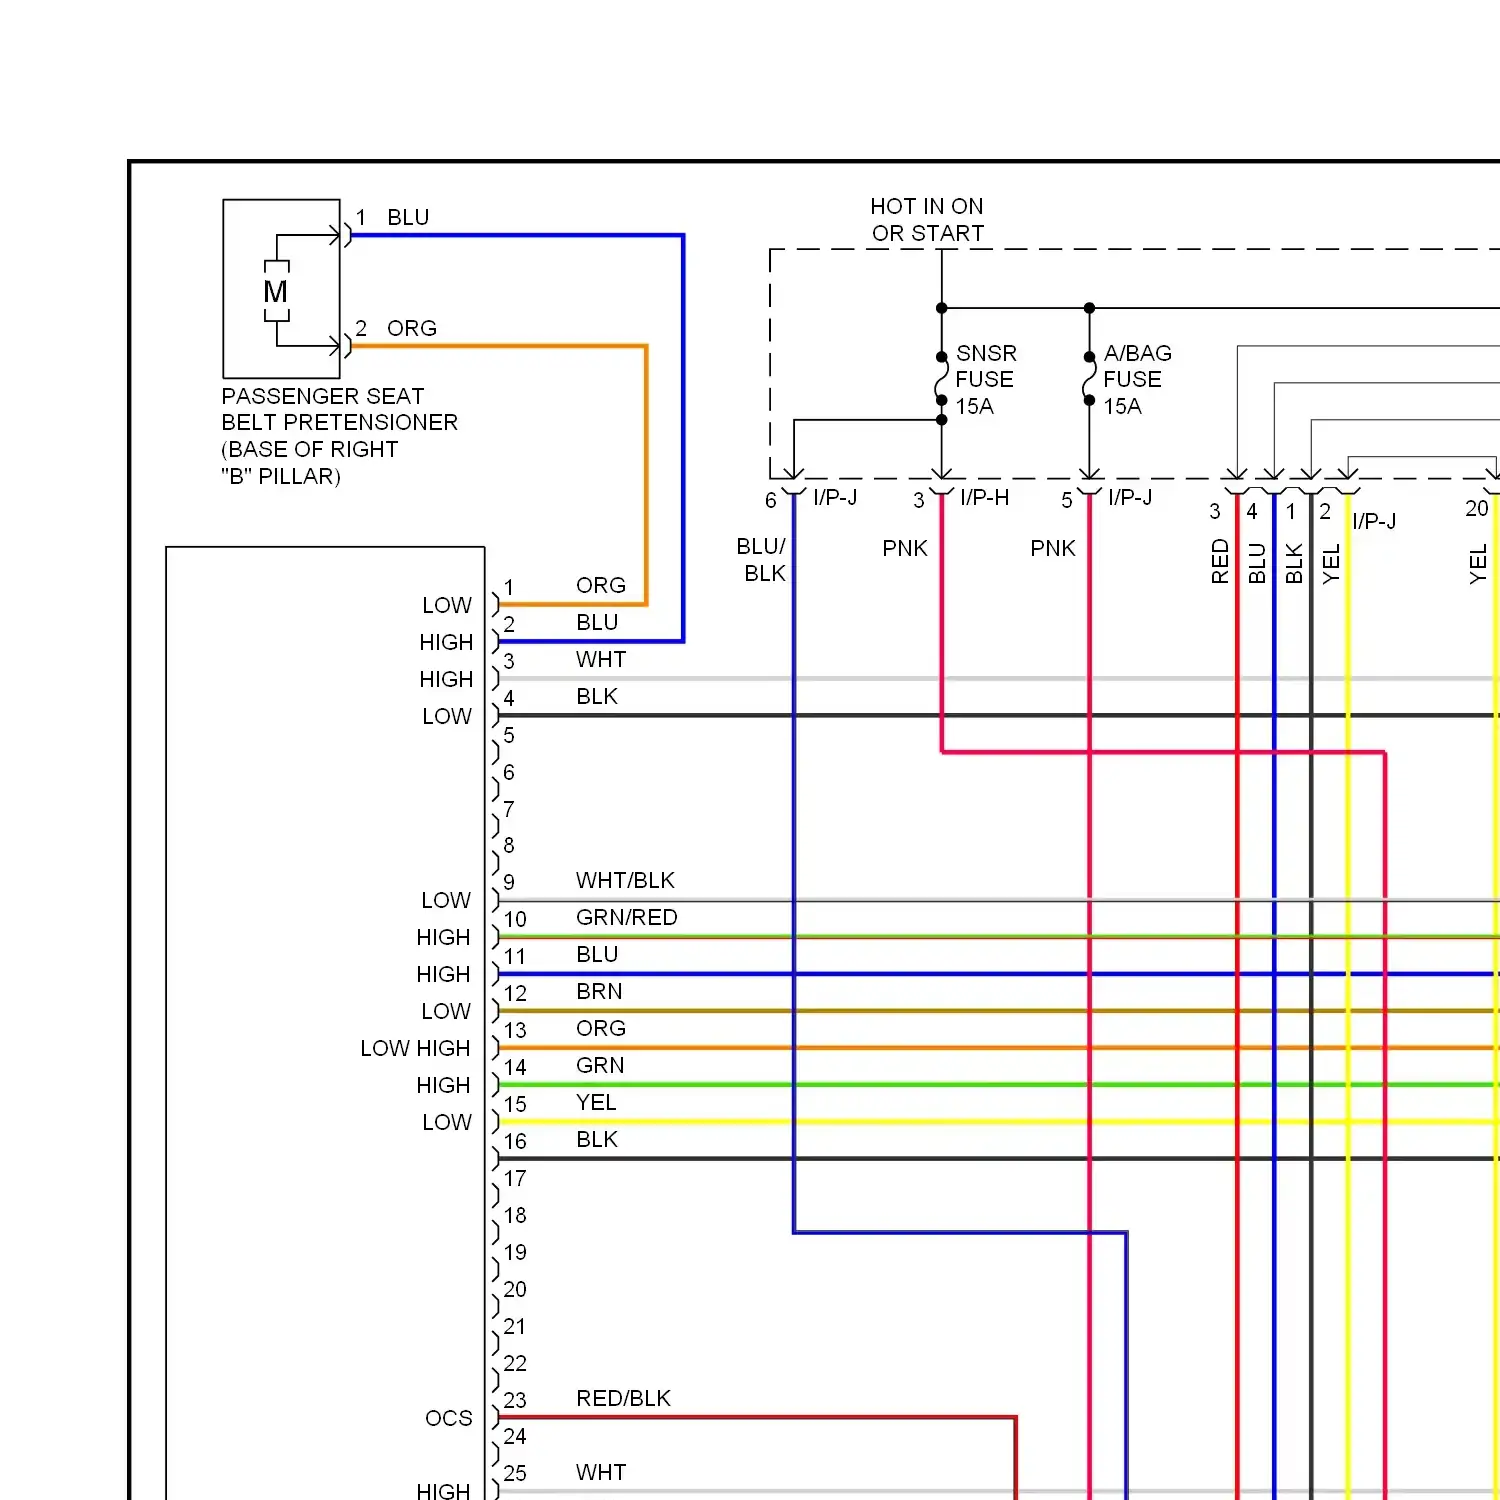Screen dimensions: 1500x1500
Task: Click the 'RED/BLK' label at pin 23
Action: [x=623, y=1399]
